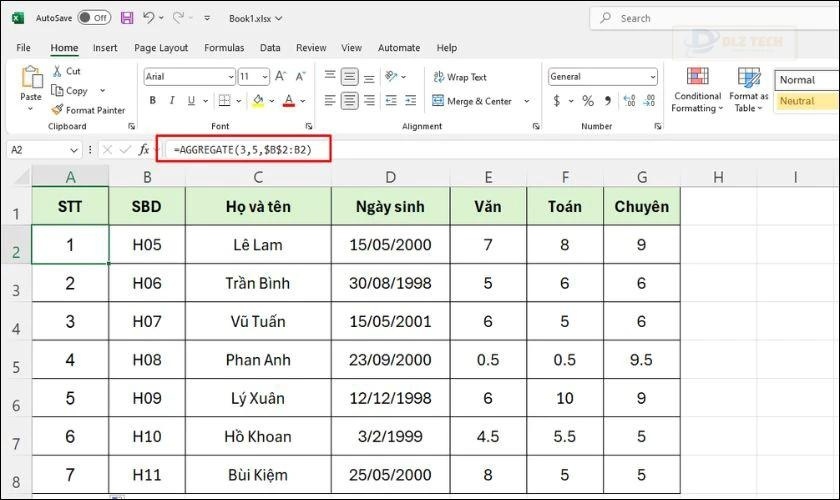Click the Save icon in title bar
Image resolution: width=840 pixels, height=500 pixels.
tap(127, 18)
